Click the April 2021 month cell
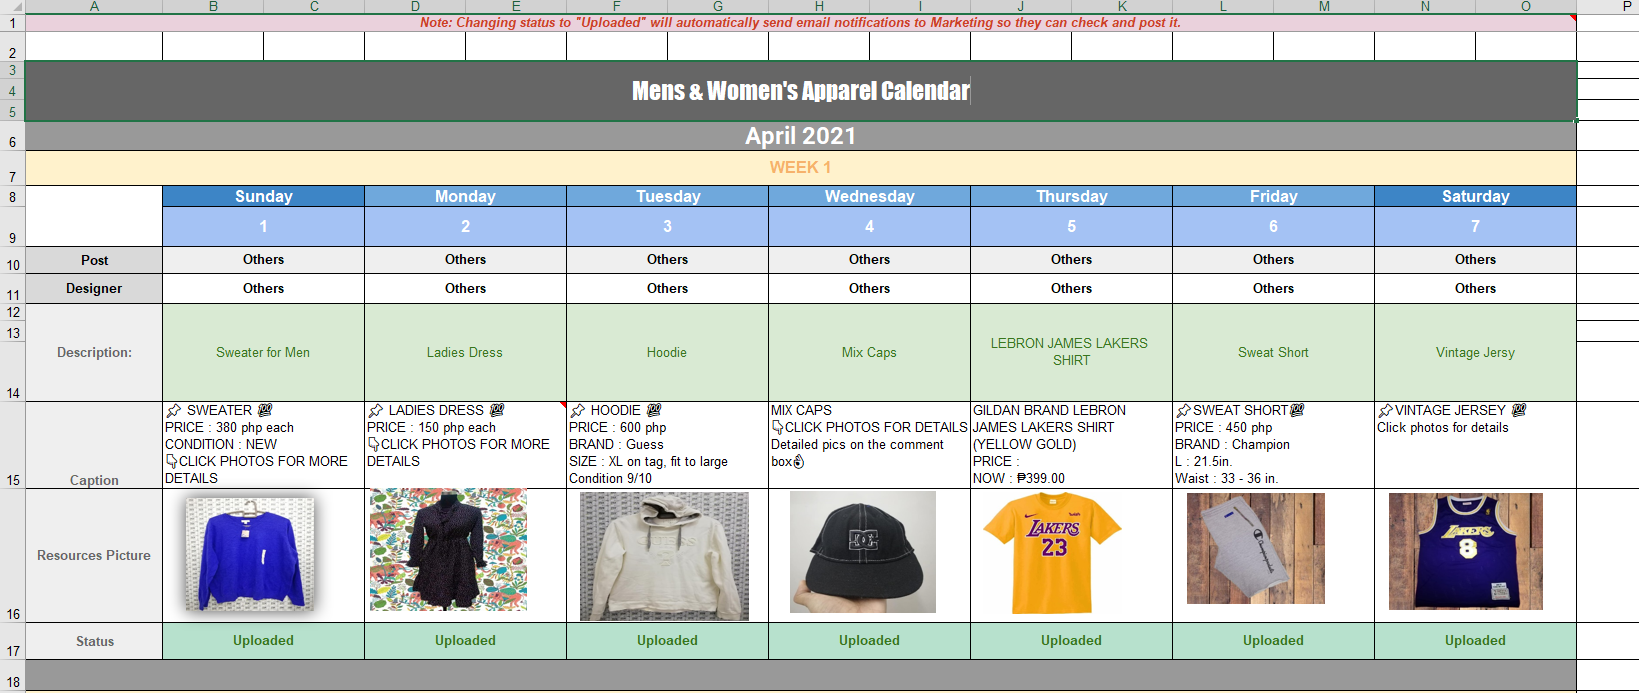 800,136
